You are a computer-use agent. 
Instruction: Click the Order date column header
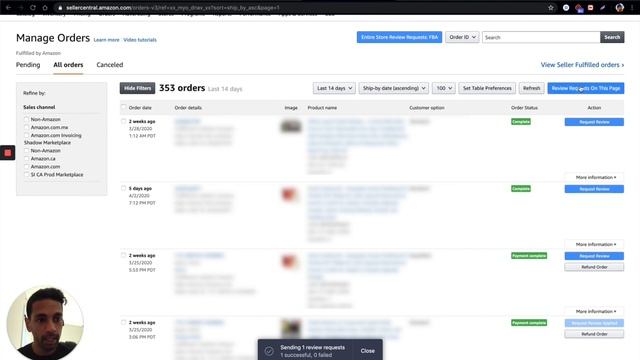point(140,108)
